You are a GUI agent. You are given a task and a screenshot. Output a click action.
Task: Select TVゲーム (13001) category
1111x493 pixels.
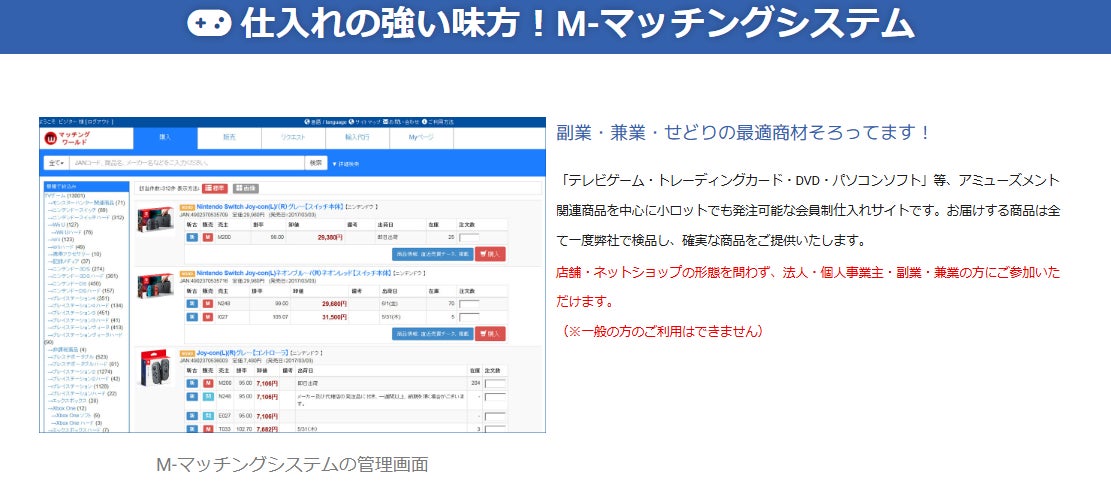[64, 196]
